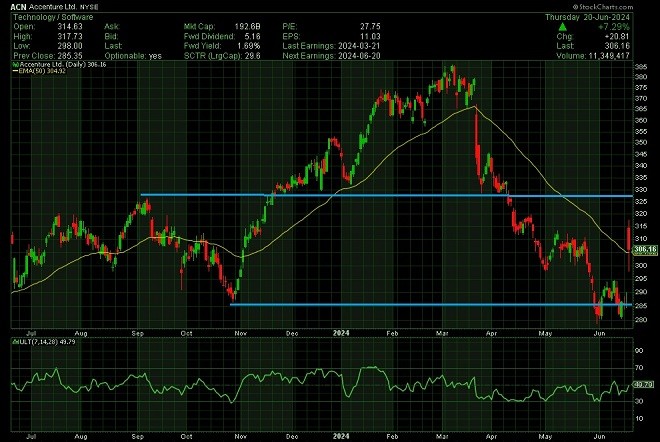
Task: Click the Fwd Yield value 1.69%
Action: click(249, 46)
